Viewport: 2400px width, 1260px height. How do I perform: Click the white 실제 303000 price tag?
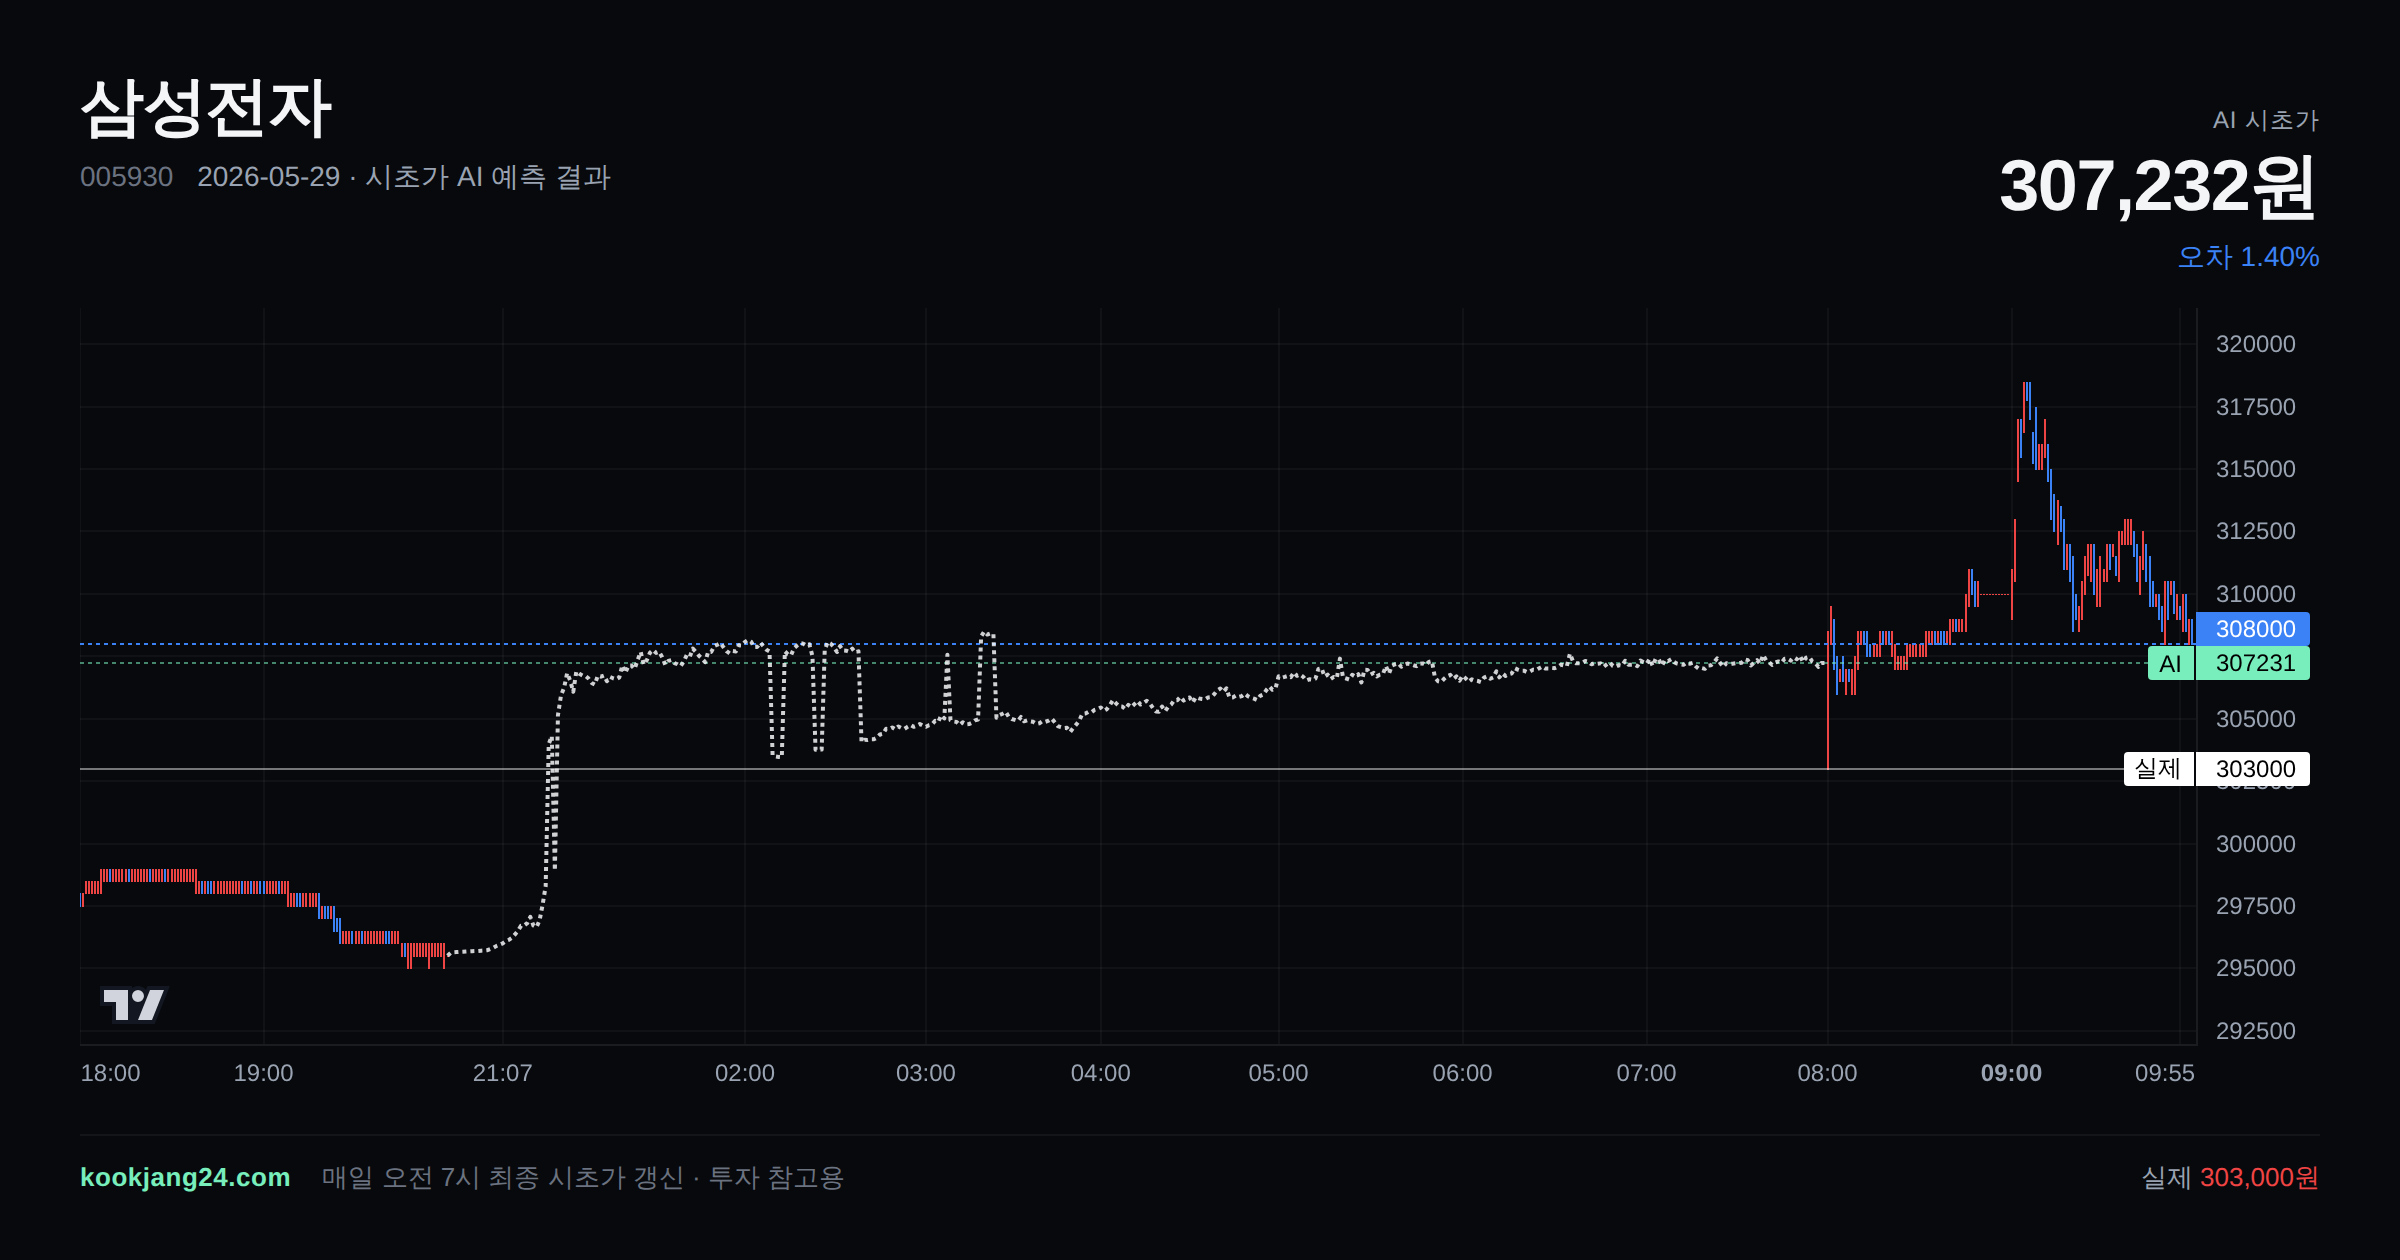2217,769
